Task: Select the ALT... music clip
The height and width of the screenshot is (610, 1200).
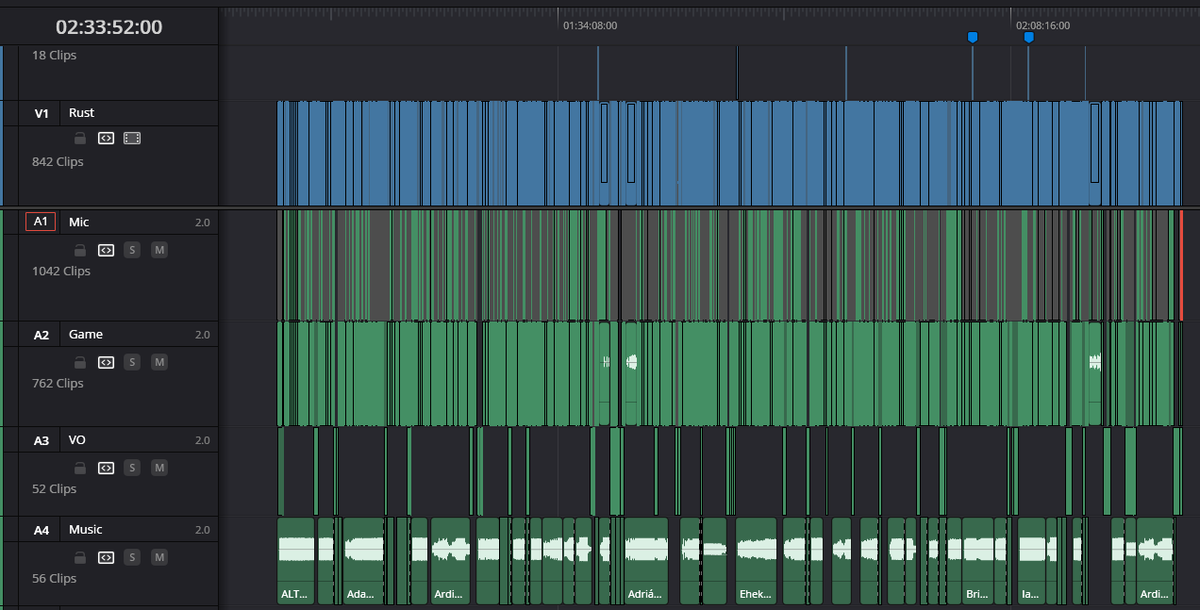Action: pyautogui.click(x=296, y=561)
